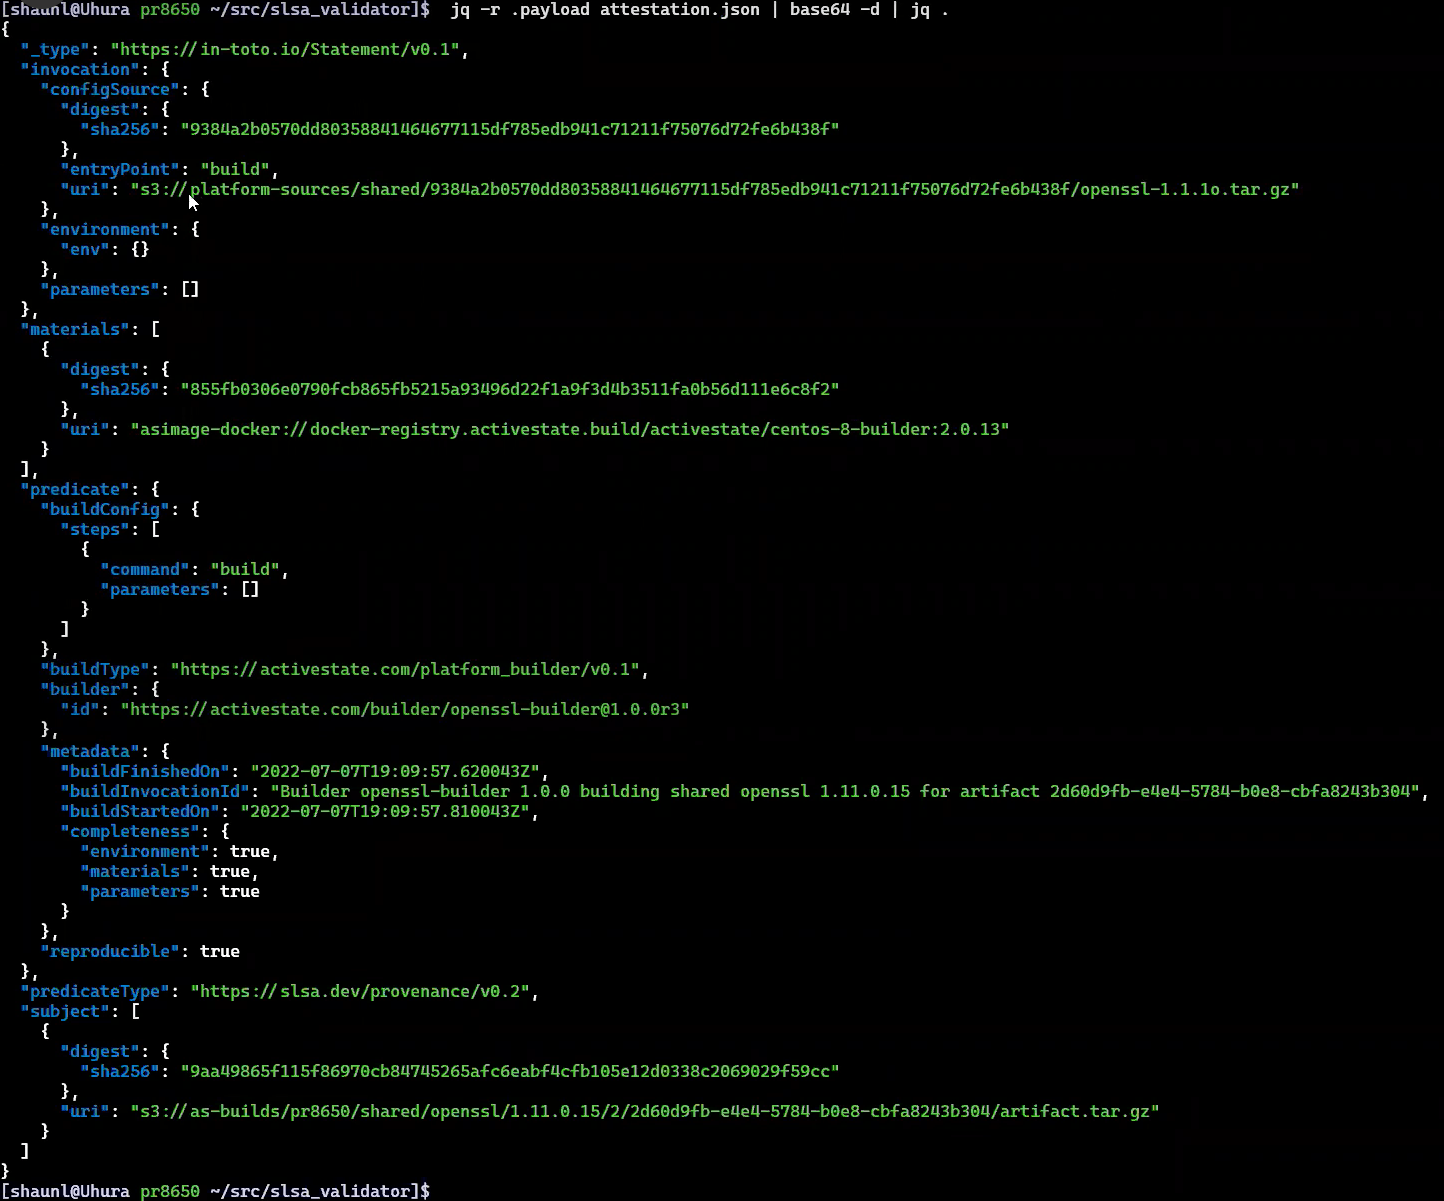The height and width of the screenshot is (1201, 1444).
Task: Click the materials key label
Action: tap(75, 328)
